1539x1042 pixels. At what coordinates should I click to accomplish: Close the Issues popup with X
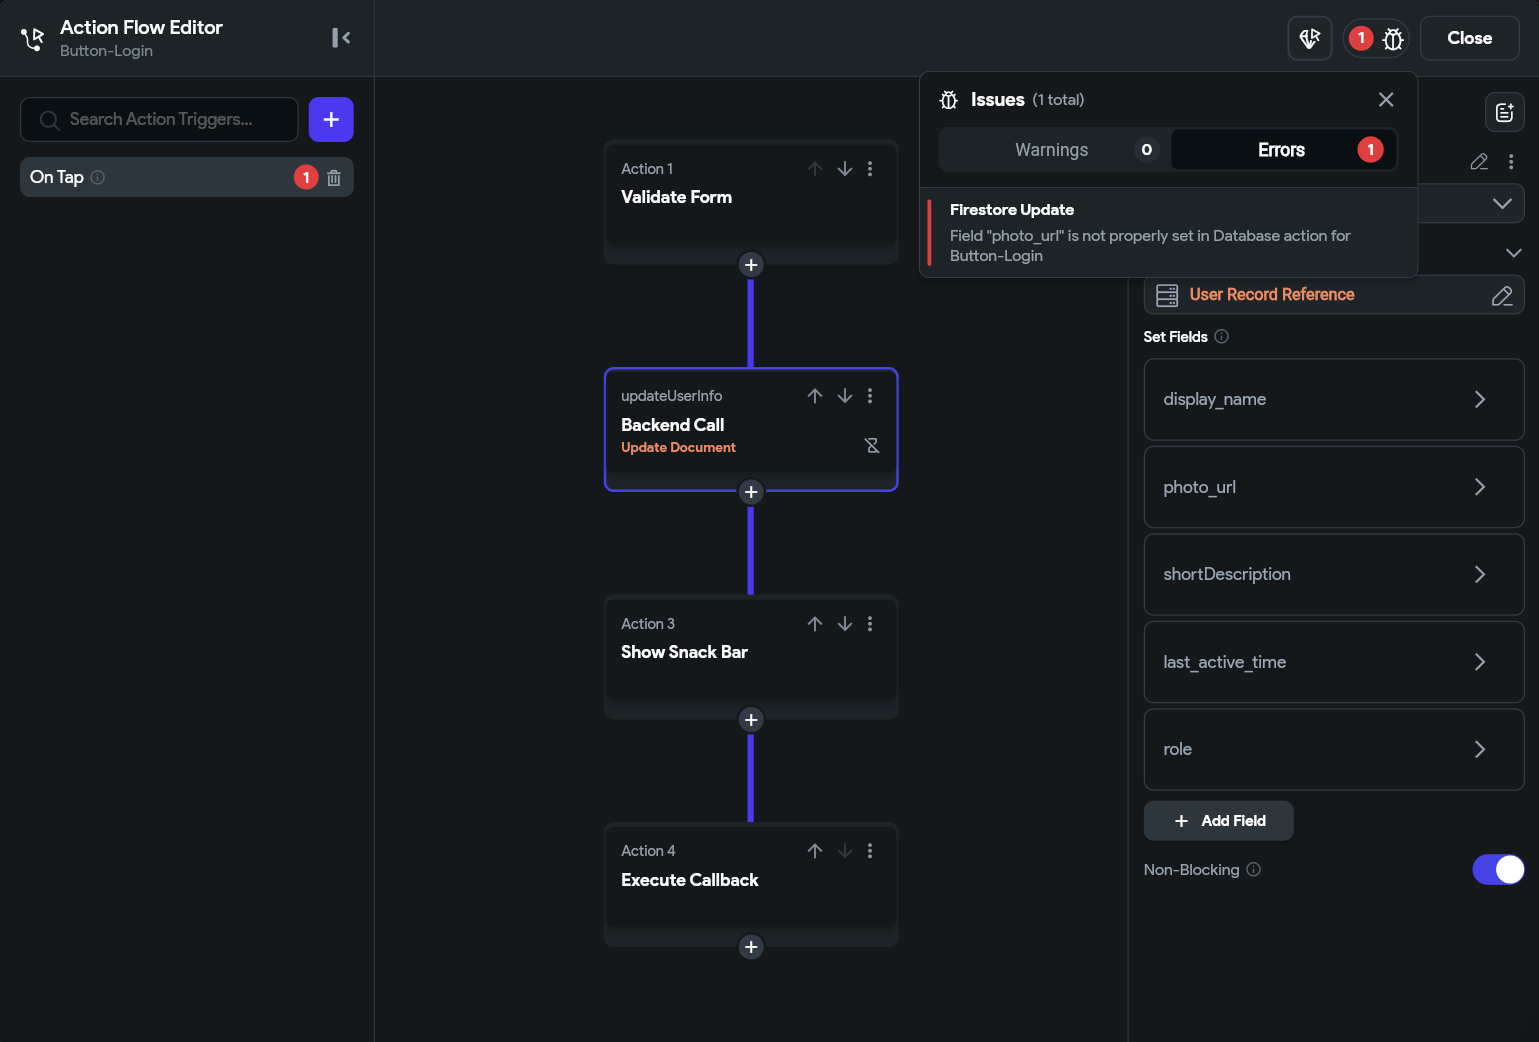click(1386, 100)
